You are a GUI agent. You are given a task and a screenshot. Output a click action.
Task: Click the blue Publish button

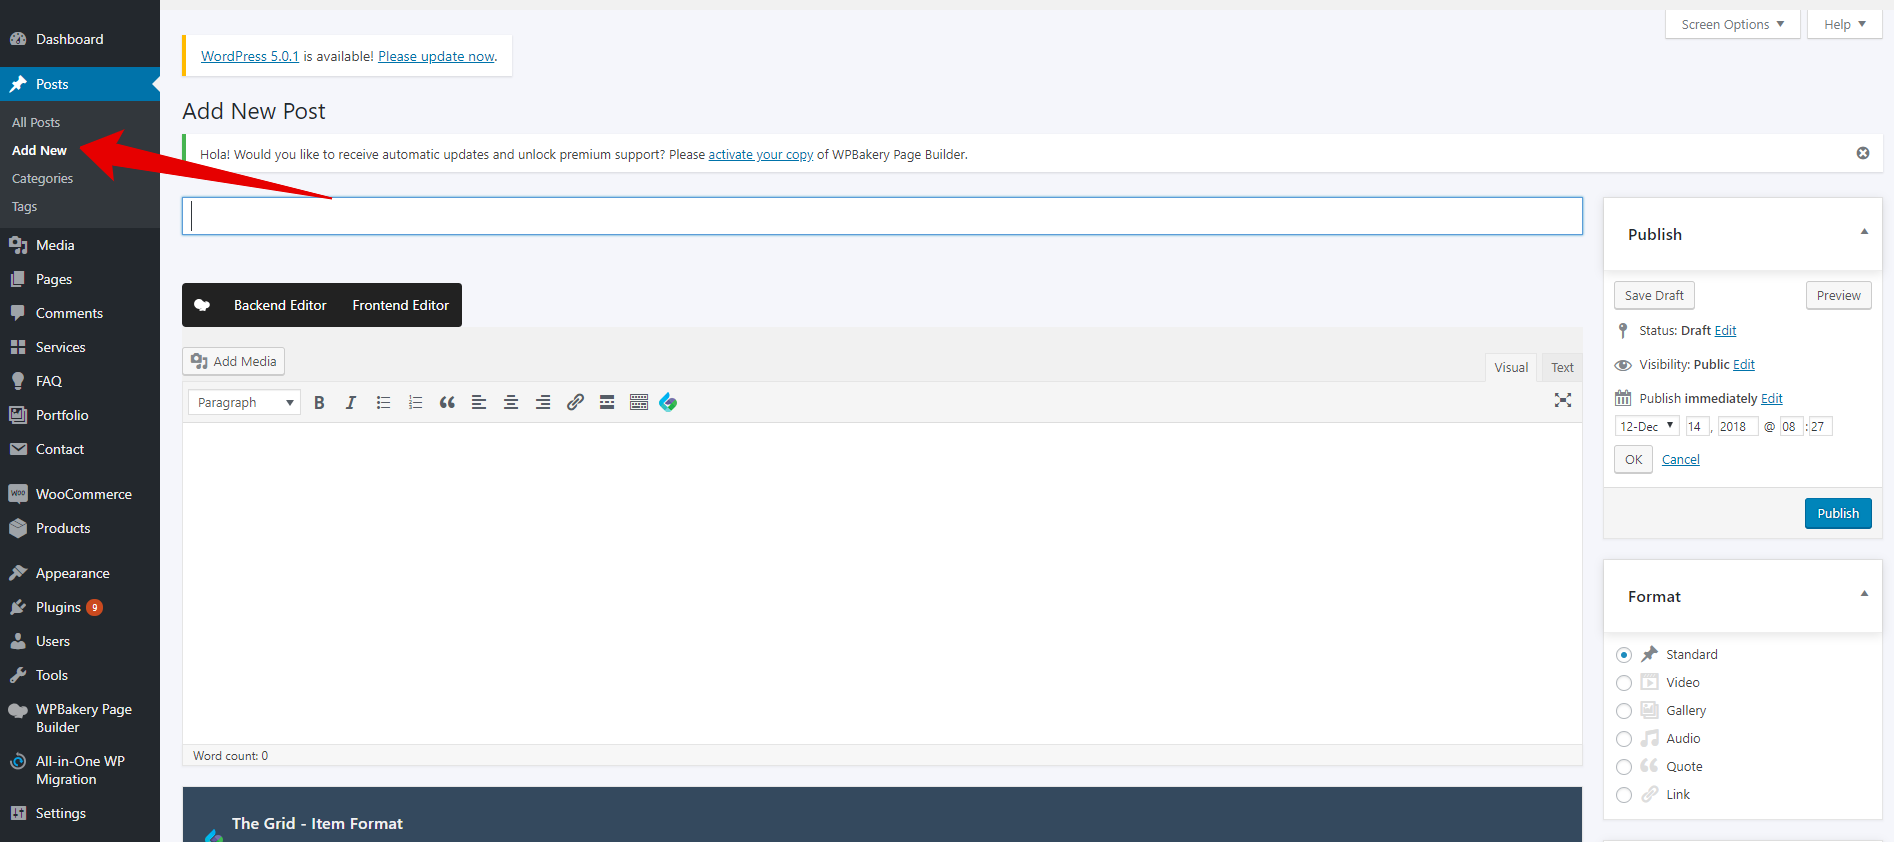[x=1838, y=513]
